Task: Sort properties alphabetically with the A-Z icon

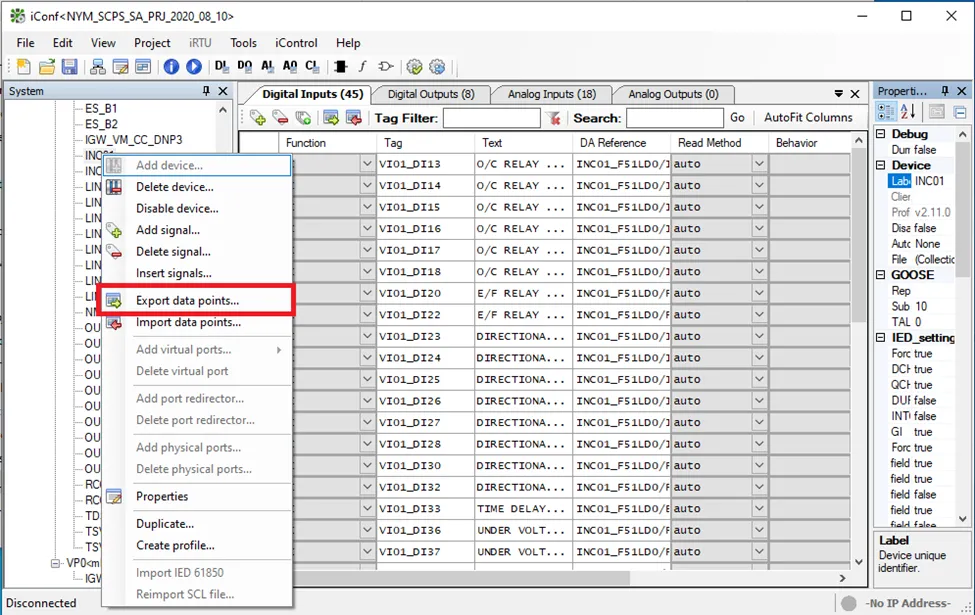Action: point(908,112)
